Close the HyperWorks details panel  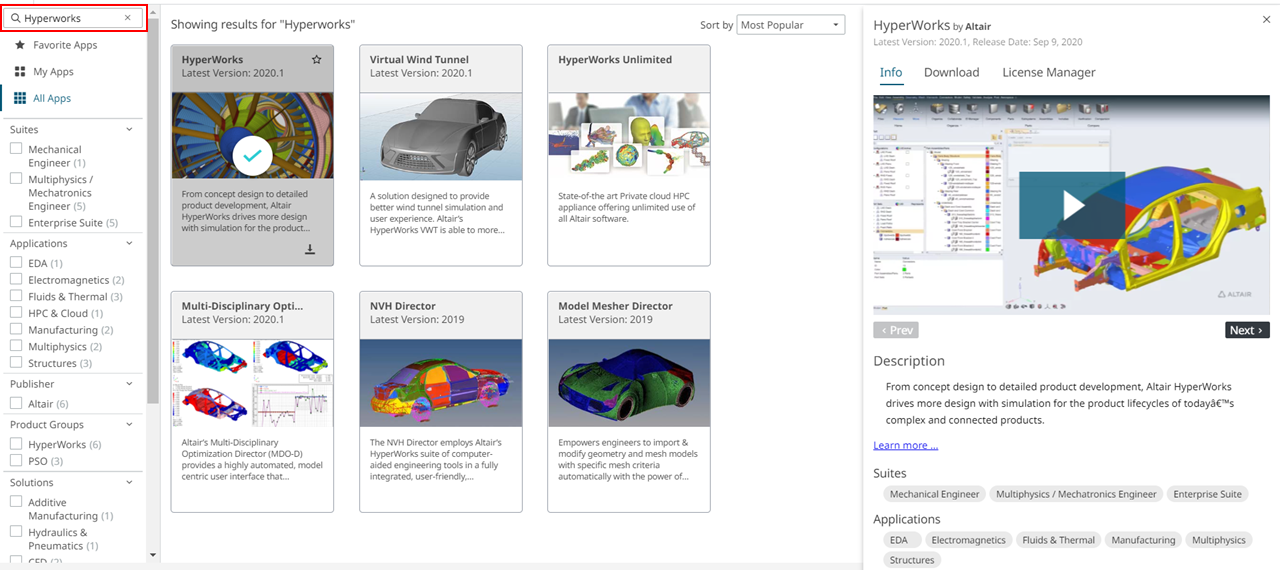pyautogui.click(x=1267, y=20)
